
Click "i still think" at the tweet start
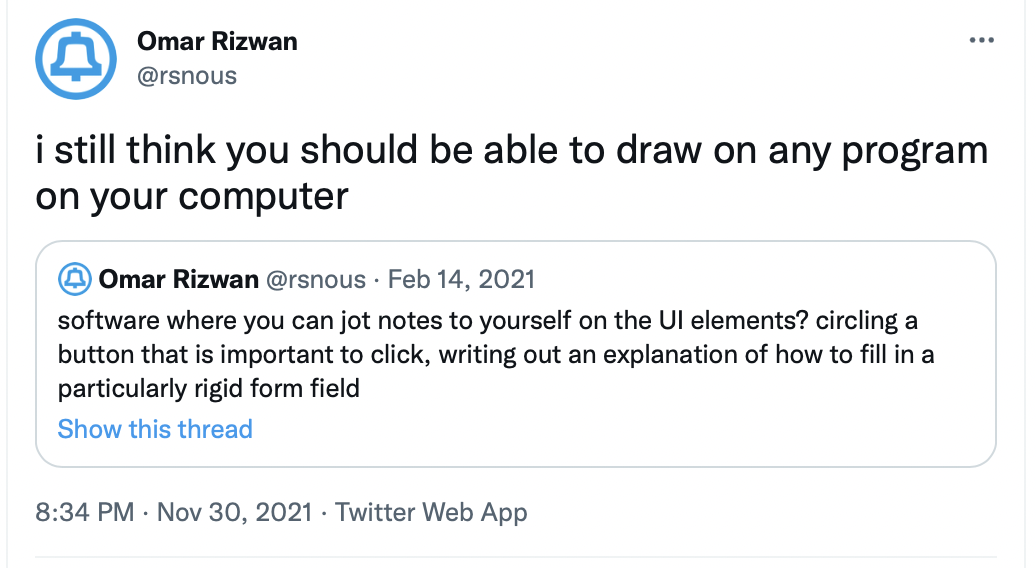(126, 151)
